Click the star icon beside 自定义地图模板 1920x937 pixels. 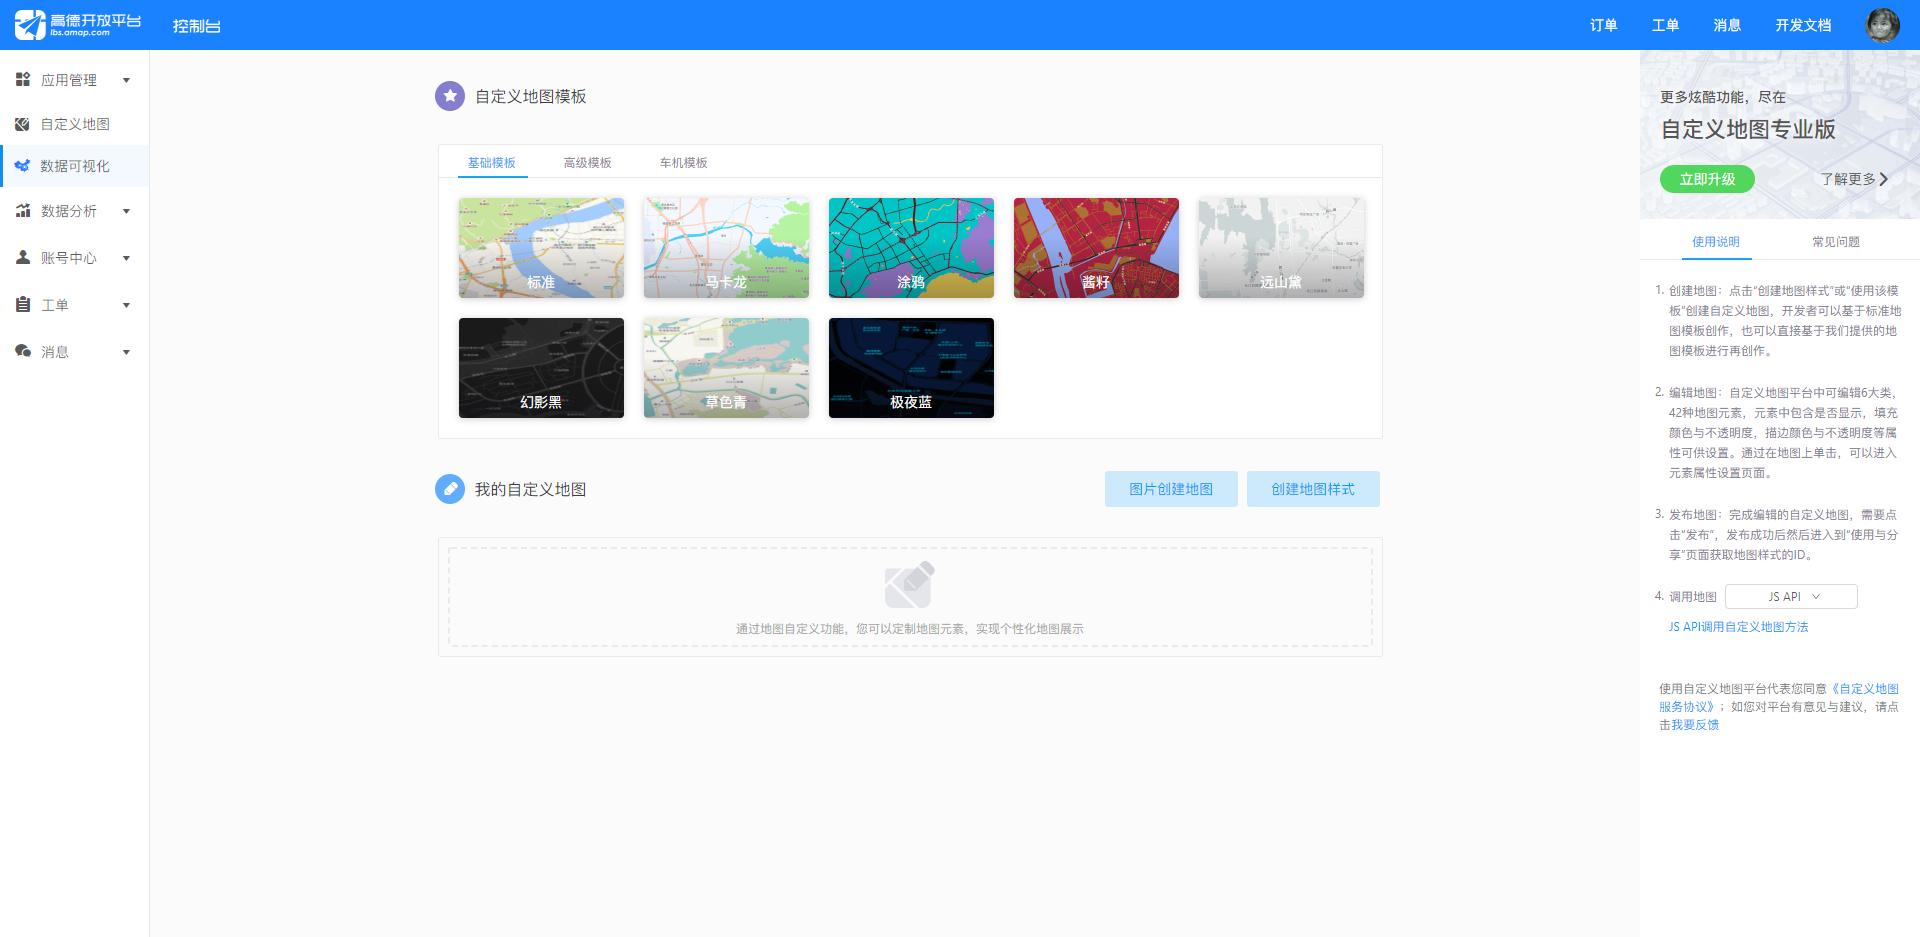[449, 96]
